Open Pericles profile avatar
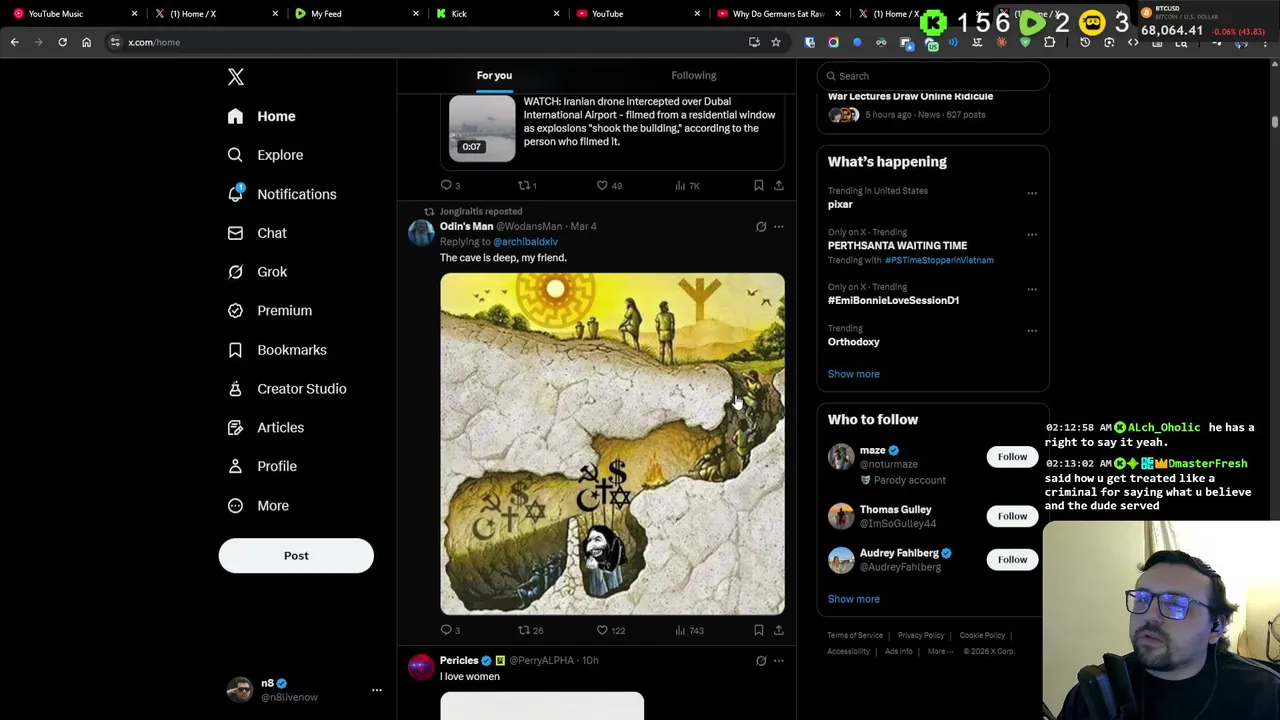 coord(421,667)
